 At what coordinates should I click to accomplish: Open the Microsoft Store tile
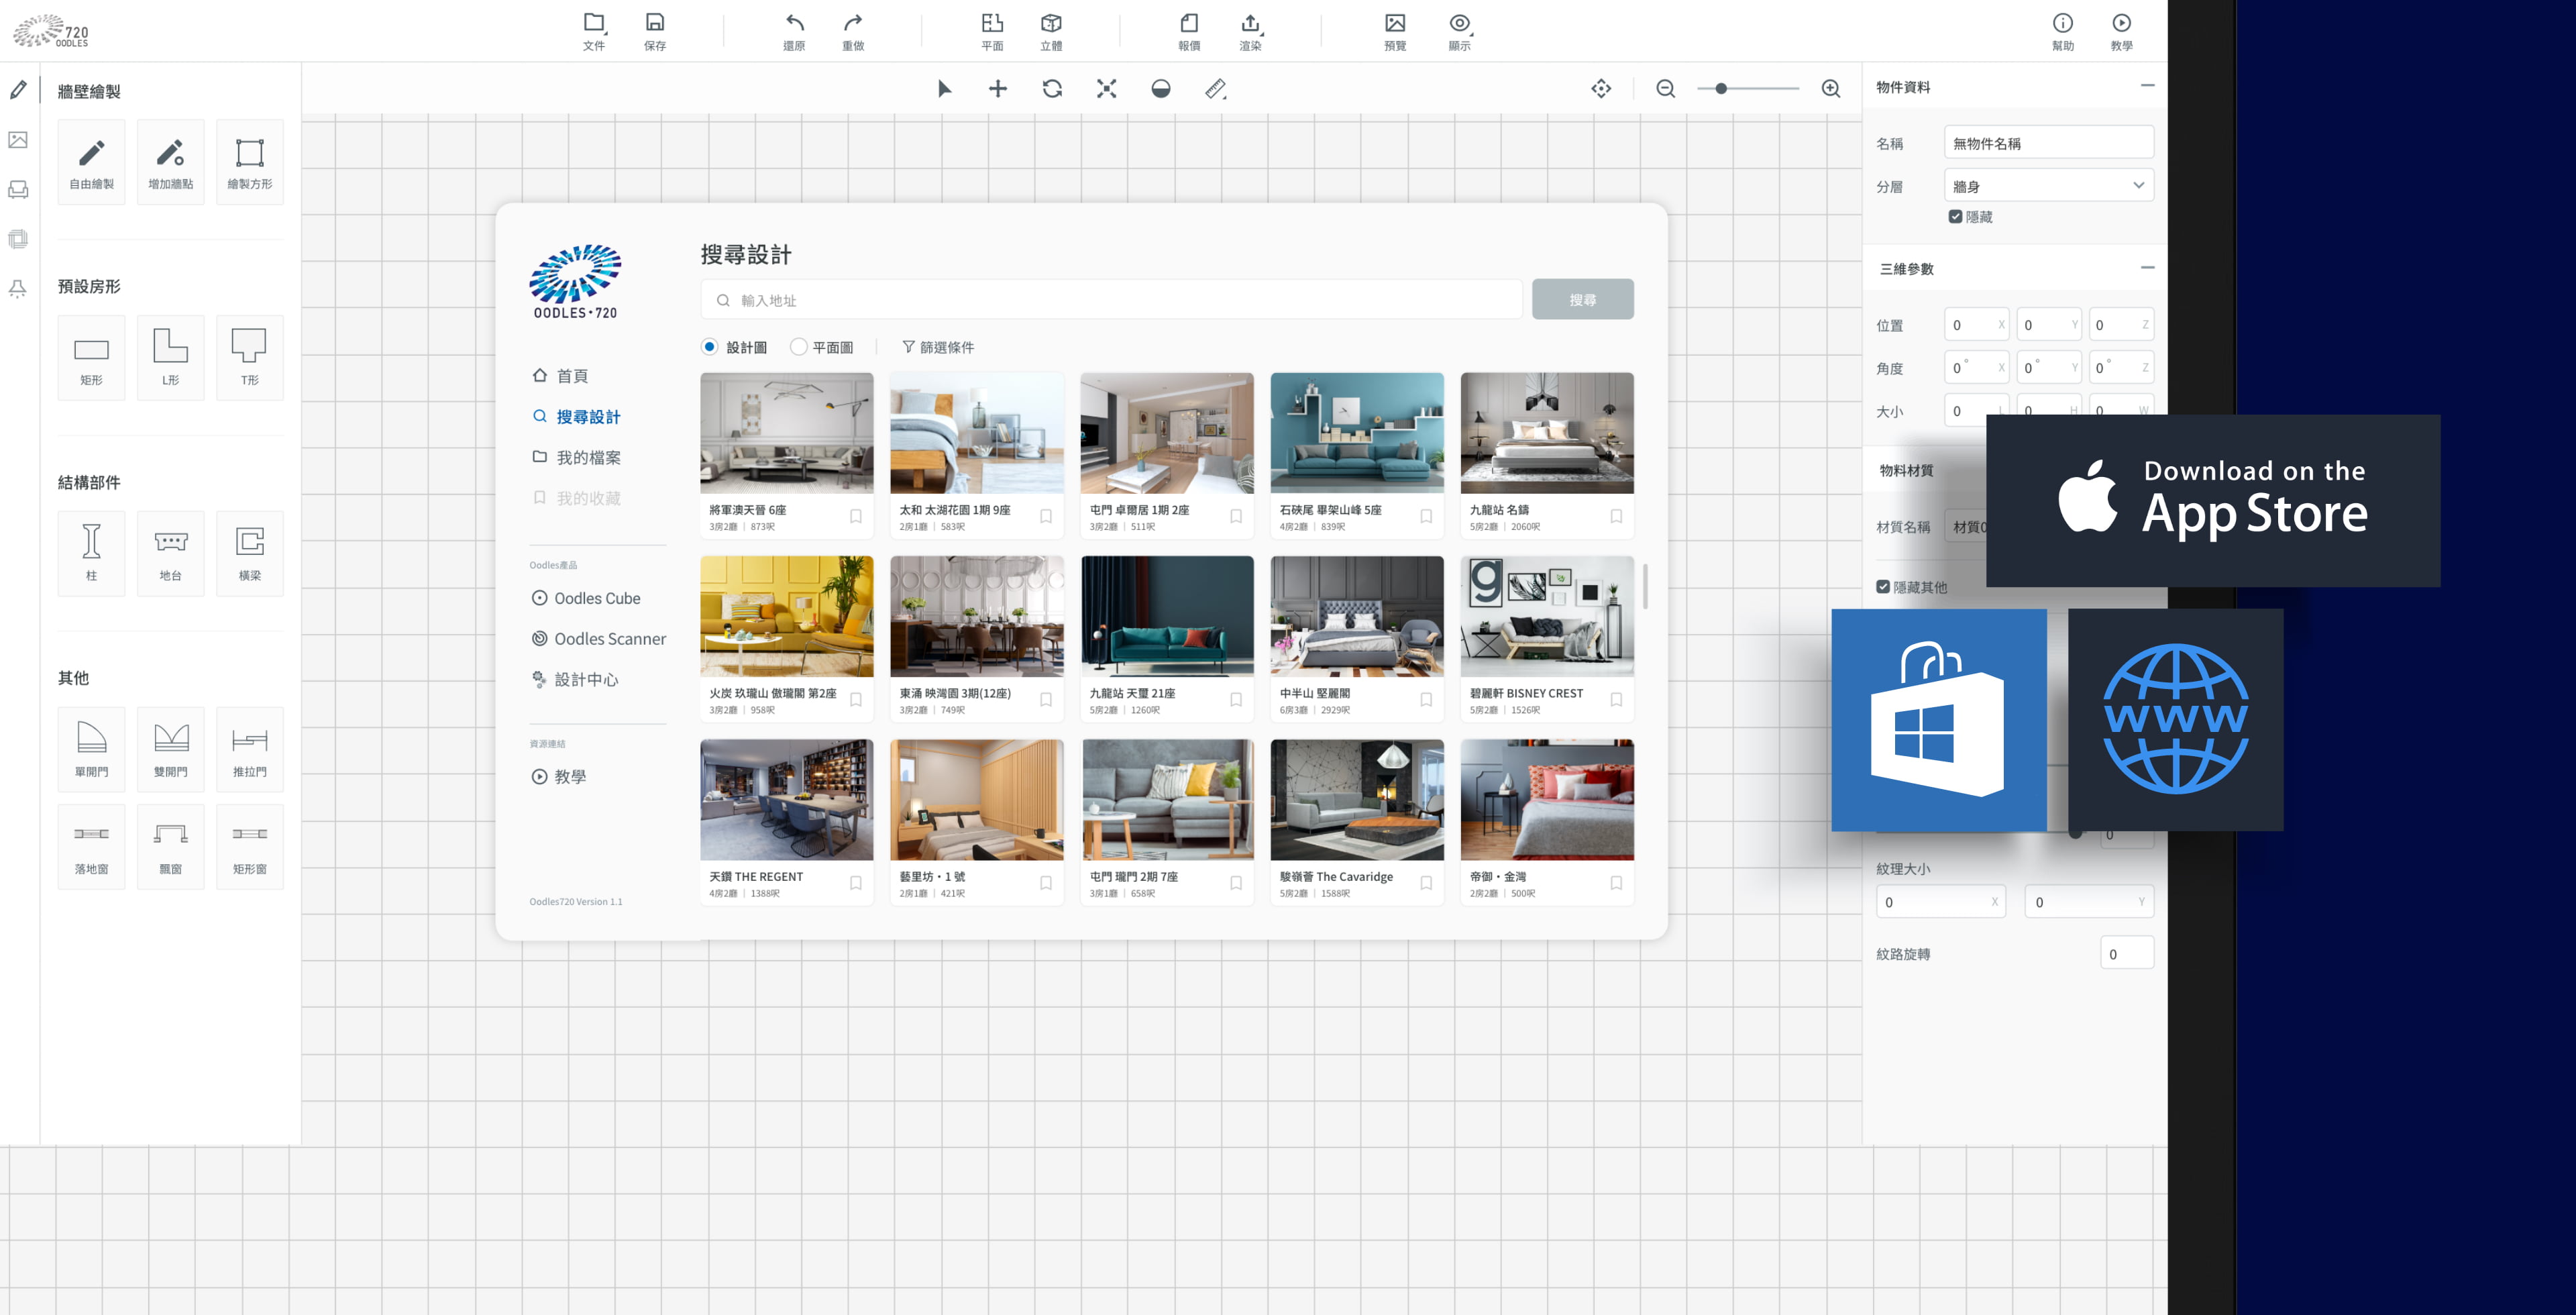click(1938, 720)
